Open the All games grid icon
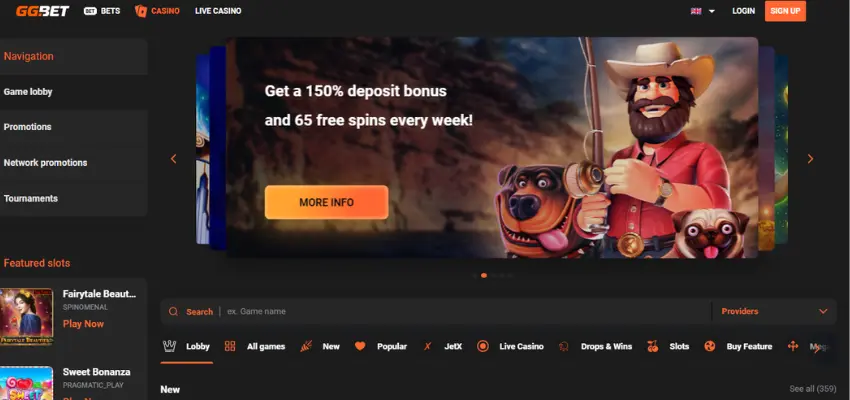850x400 pixels. click(230, 346)
